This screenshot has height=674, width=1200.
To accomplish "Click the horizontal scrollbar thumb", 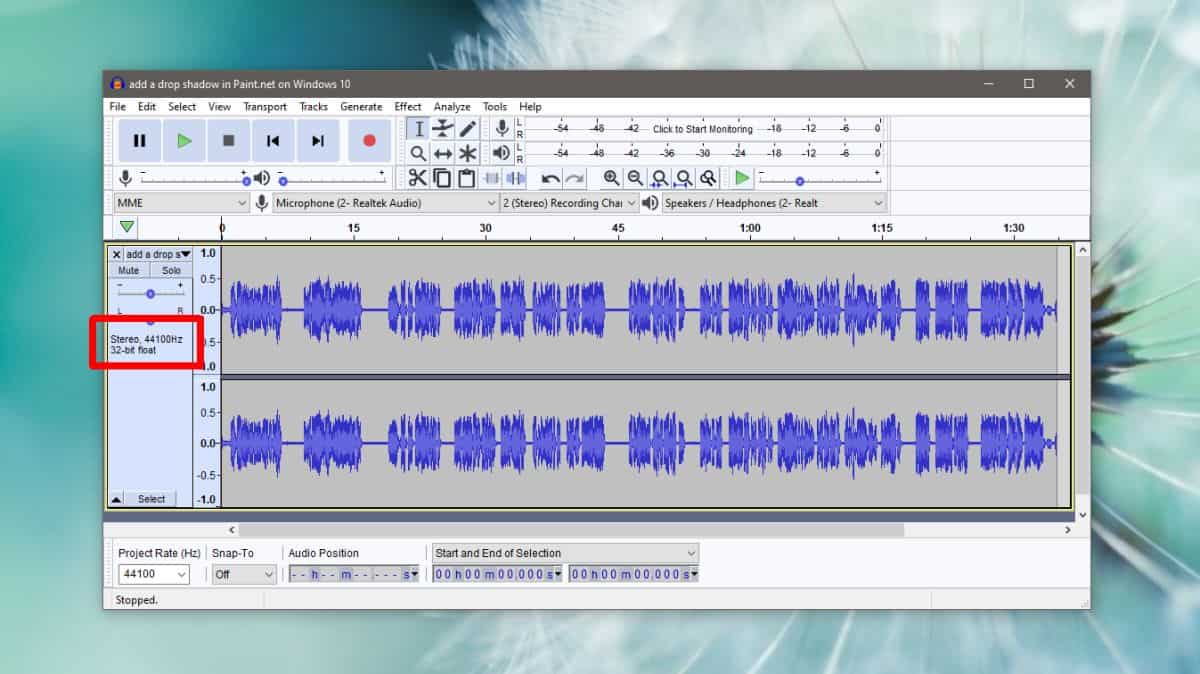I will click(x=571, y=530).
